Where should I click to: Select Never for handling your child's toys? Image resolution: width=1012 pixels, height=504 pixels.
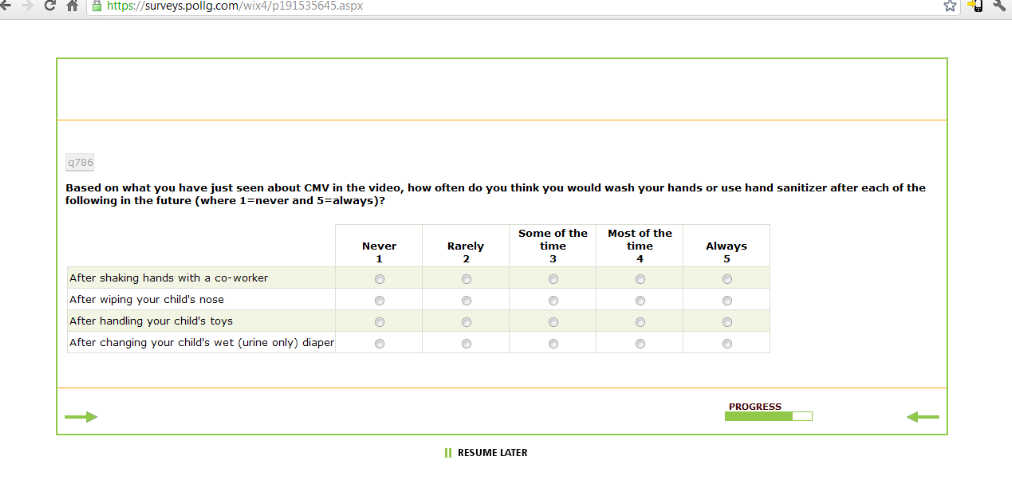coord(380,322)
